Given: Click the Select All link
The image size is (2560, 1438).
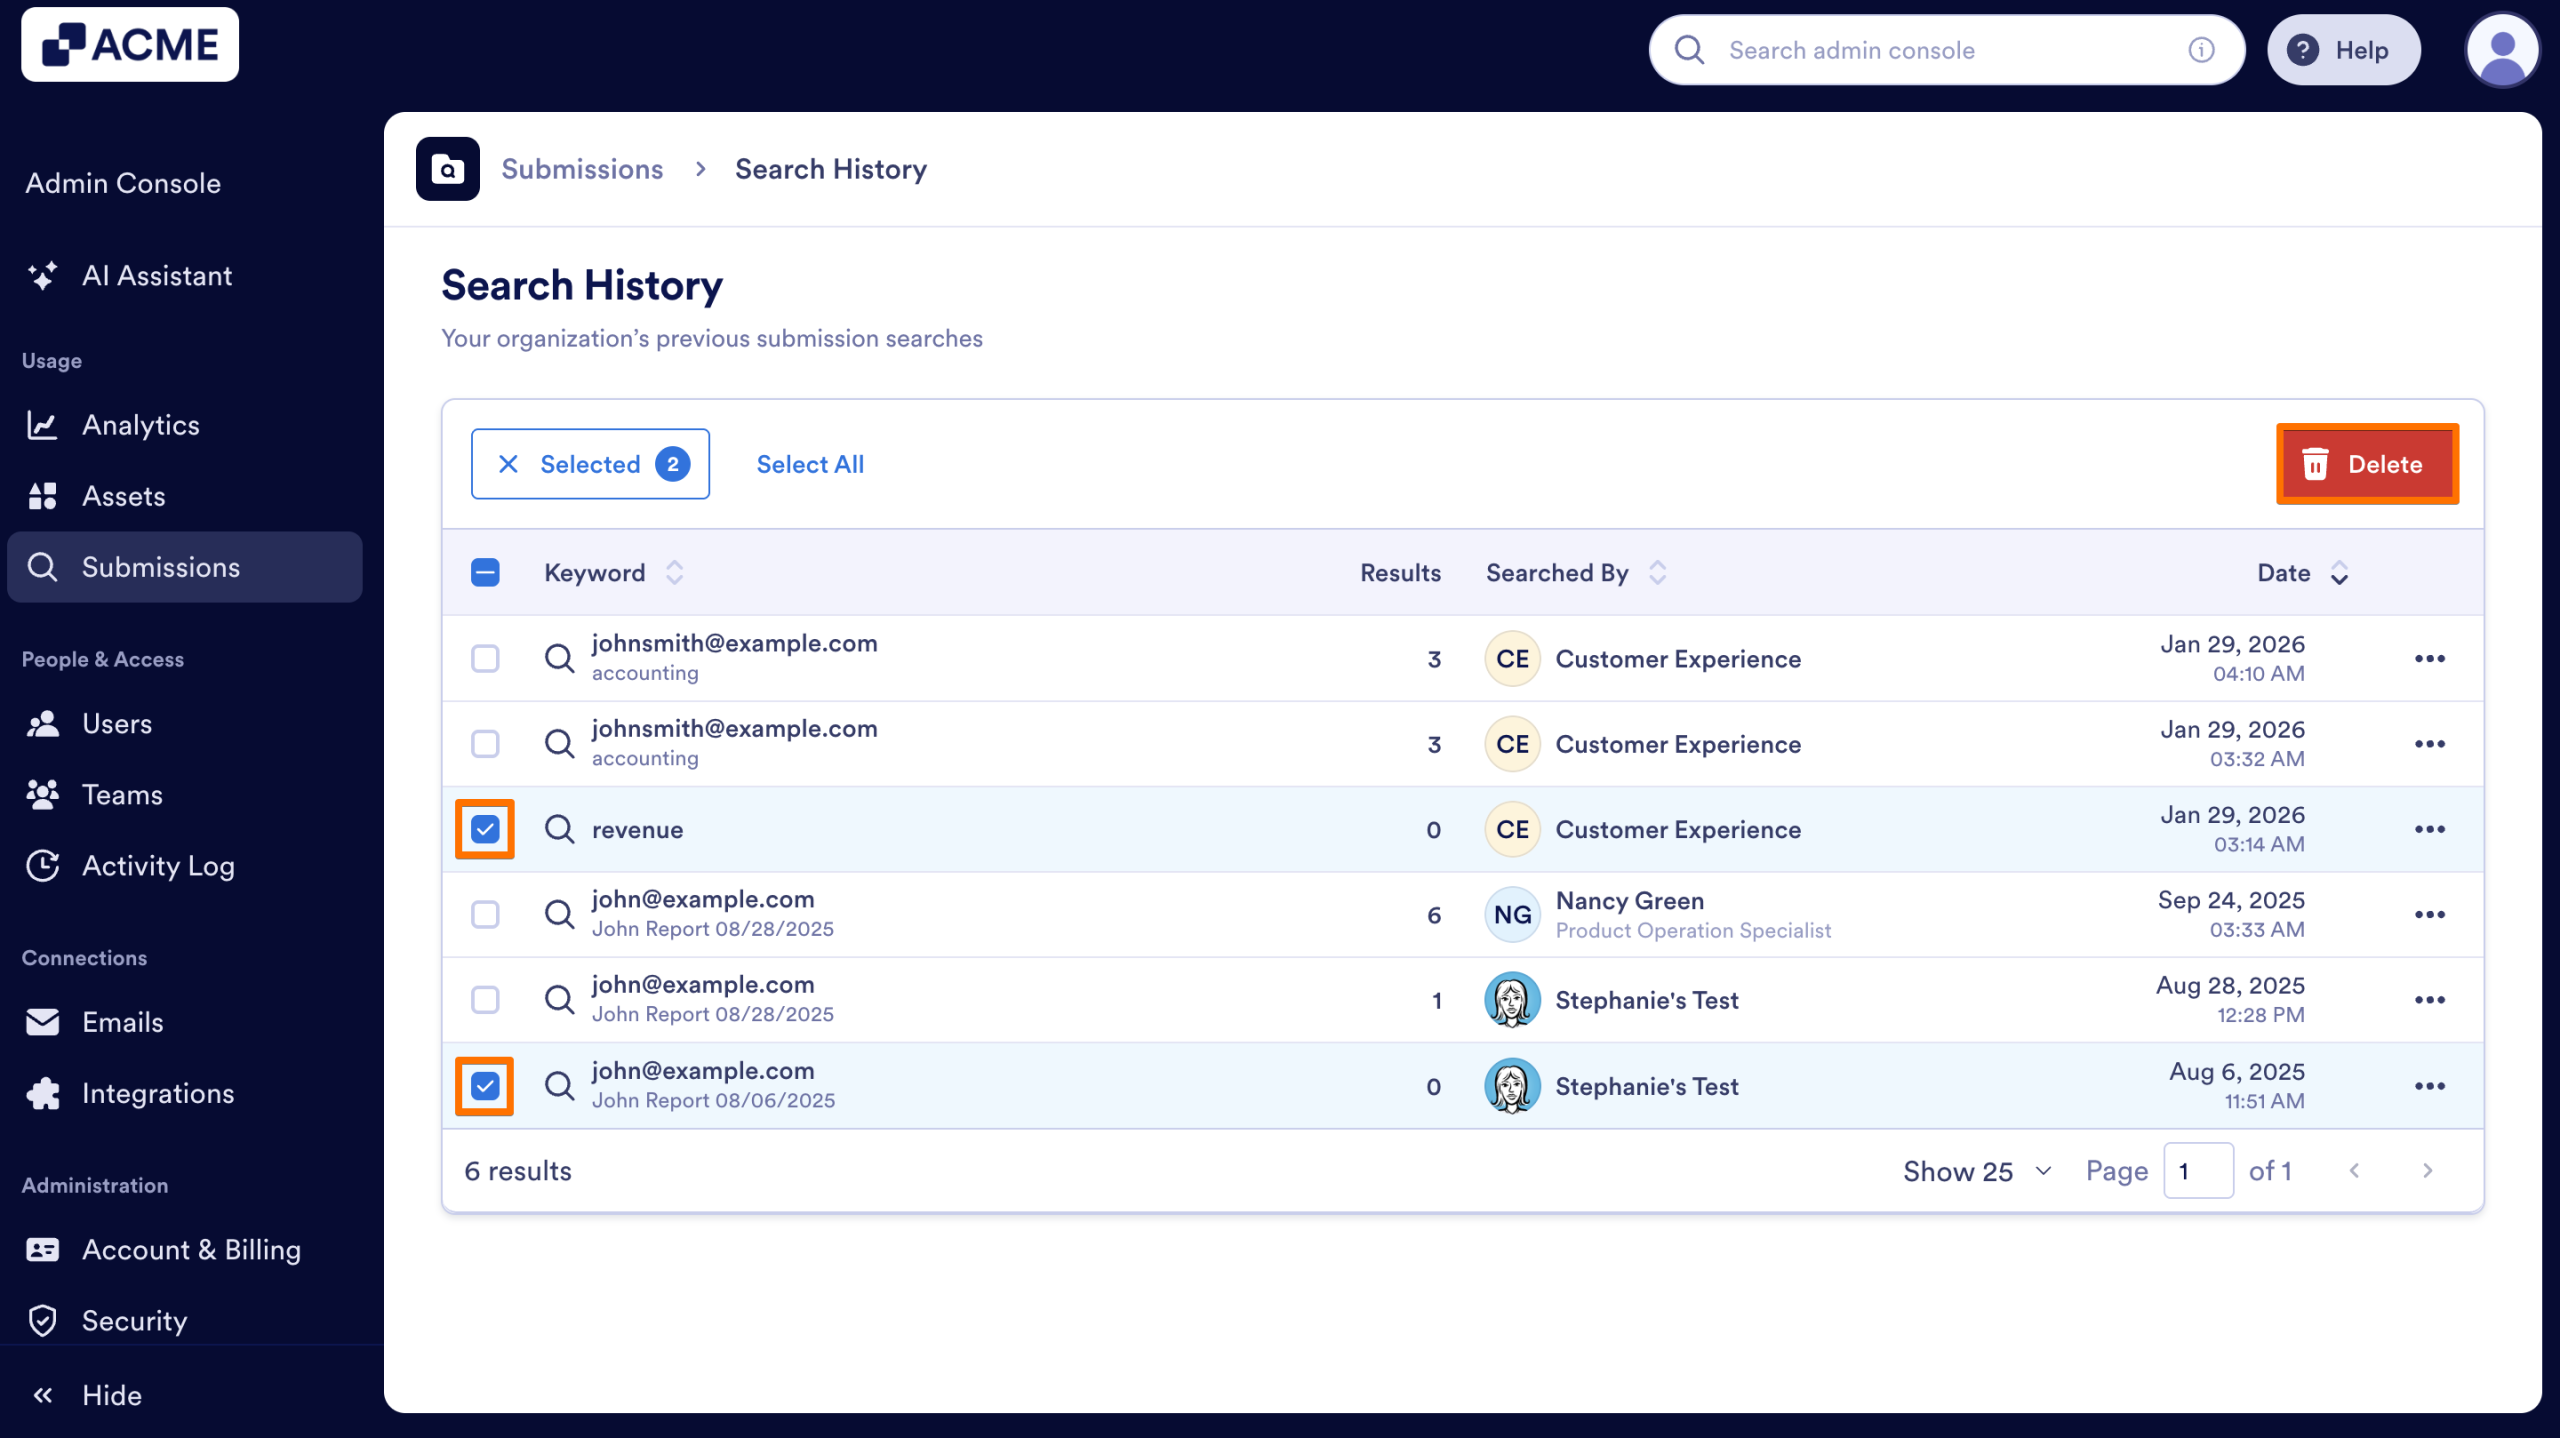Looking at the screenshot, I should coord(810,463).
